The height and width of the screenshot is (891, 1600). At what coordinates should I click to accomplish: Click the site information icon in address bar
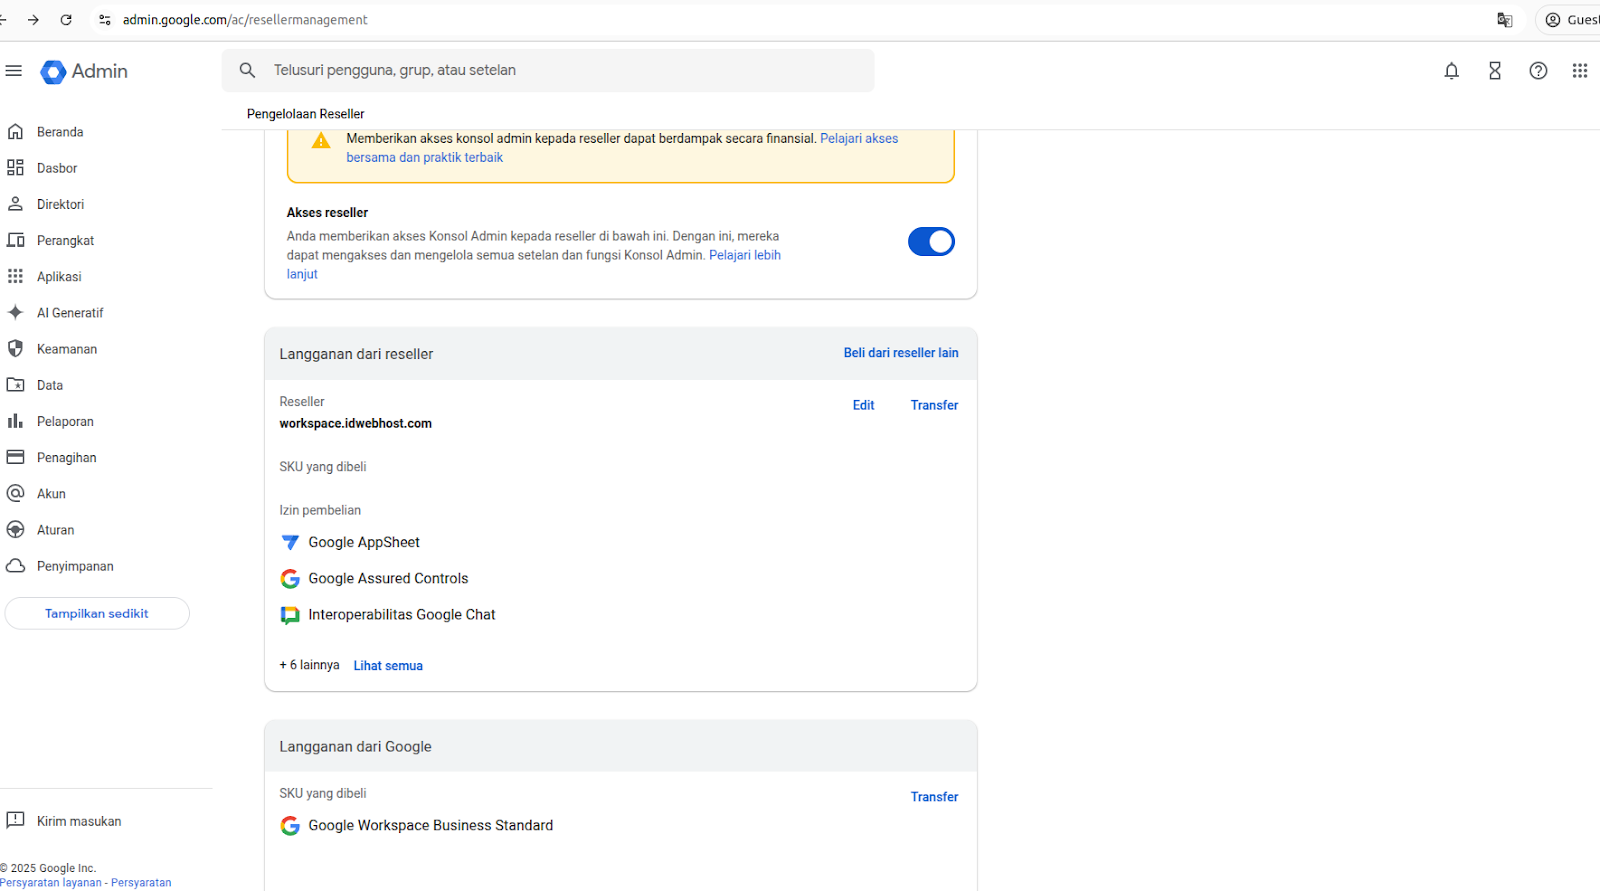click(105, 20)
